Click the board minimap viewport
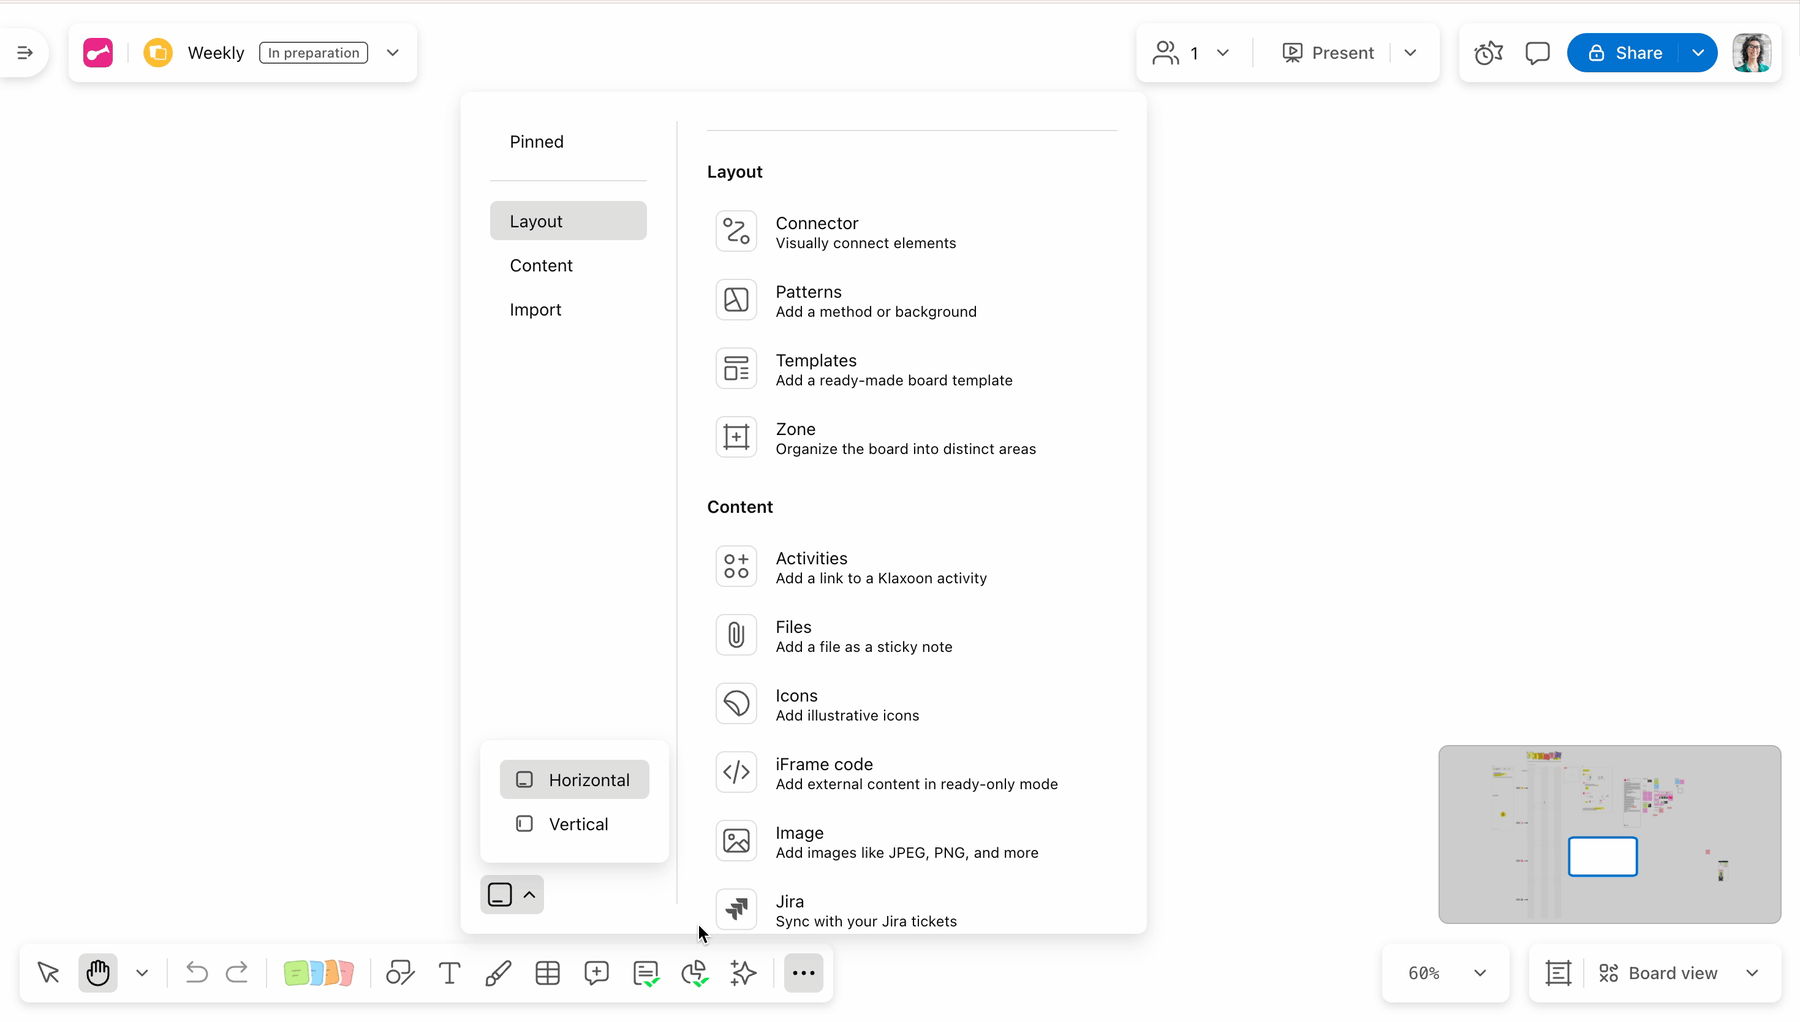1800x1022 pixels. (1602, 857)
